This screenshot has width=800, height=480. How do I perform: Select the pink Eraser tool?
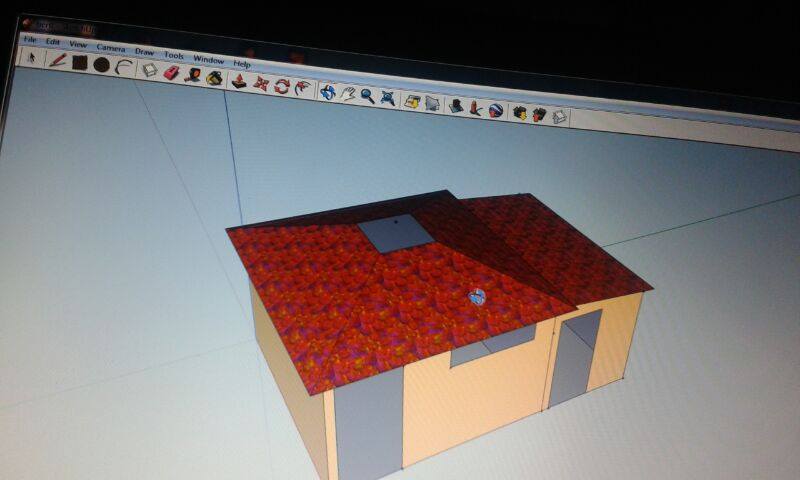[171, 72]
